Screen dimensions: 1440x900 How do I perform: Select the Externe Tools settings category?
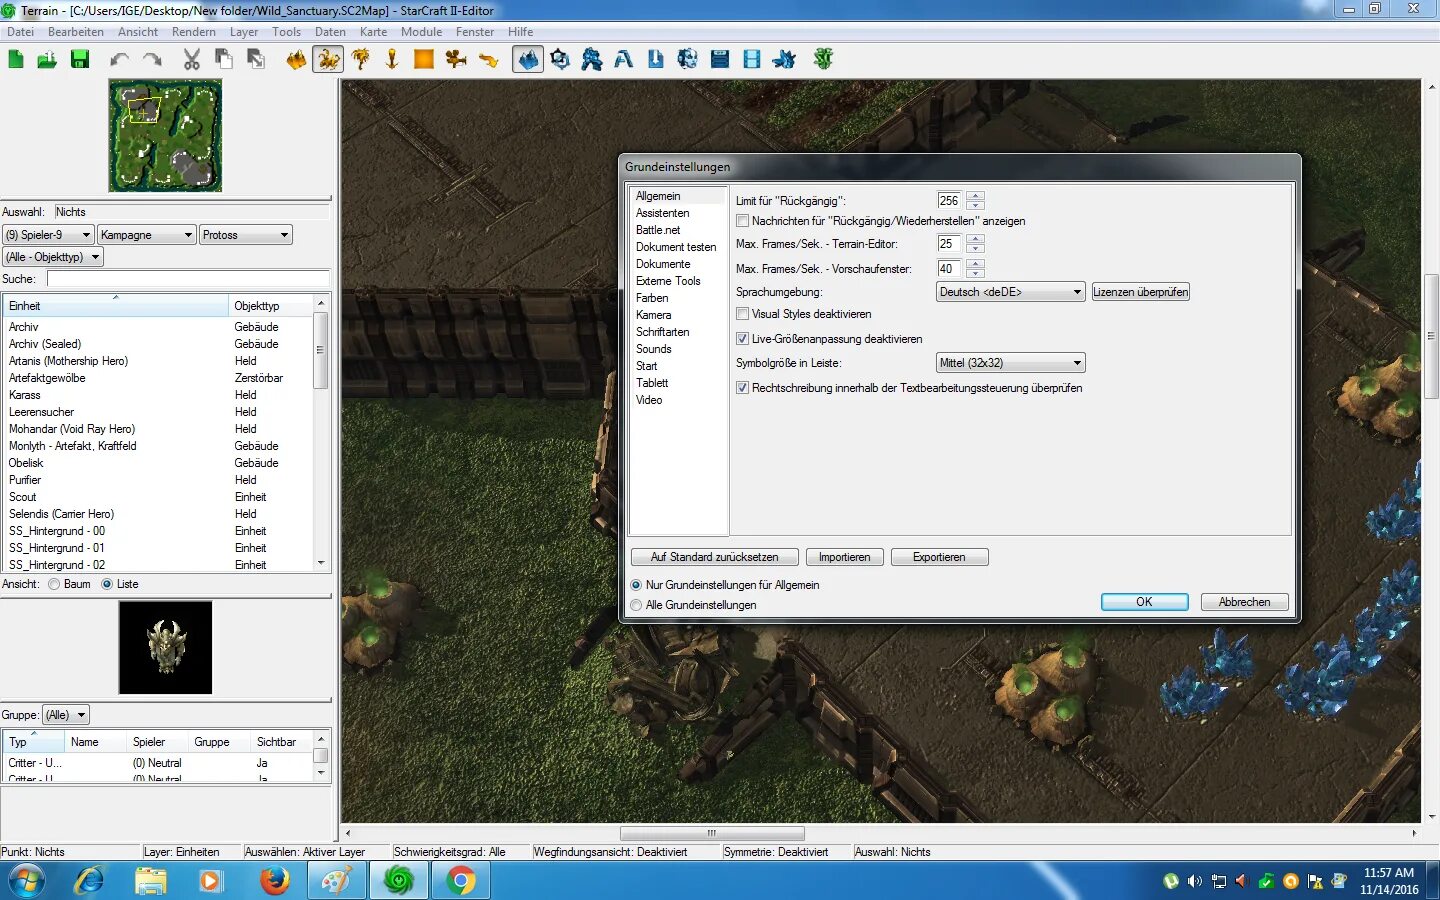[668, 281]
